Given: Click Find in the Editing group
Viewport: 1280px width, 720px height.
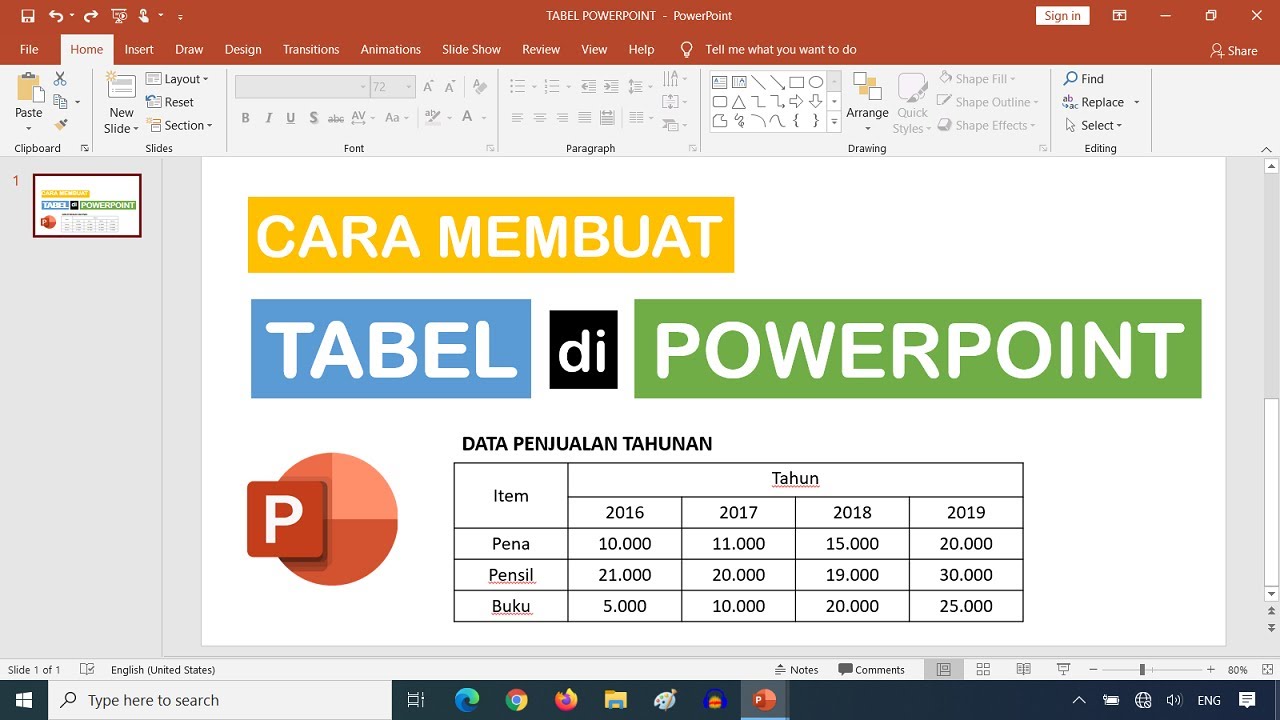Looking at the screenshot, I should click(1084, 79).
